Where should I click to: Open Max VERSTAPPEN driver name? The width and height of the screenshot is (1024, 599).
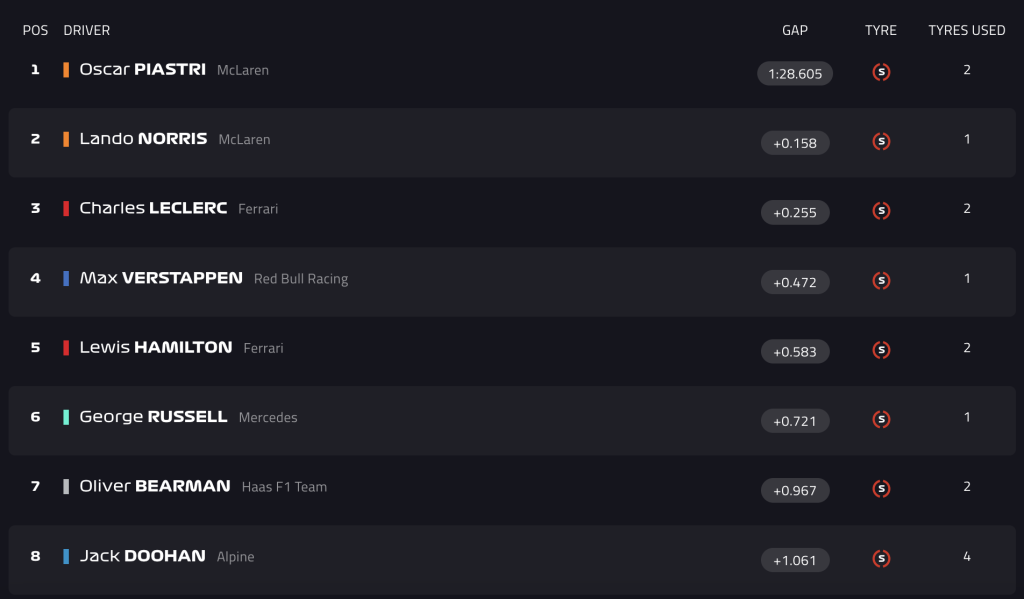pos(161,278)
